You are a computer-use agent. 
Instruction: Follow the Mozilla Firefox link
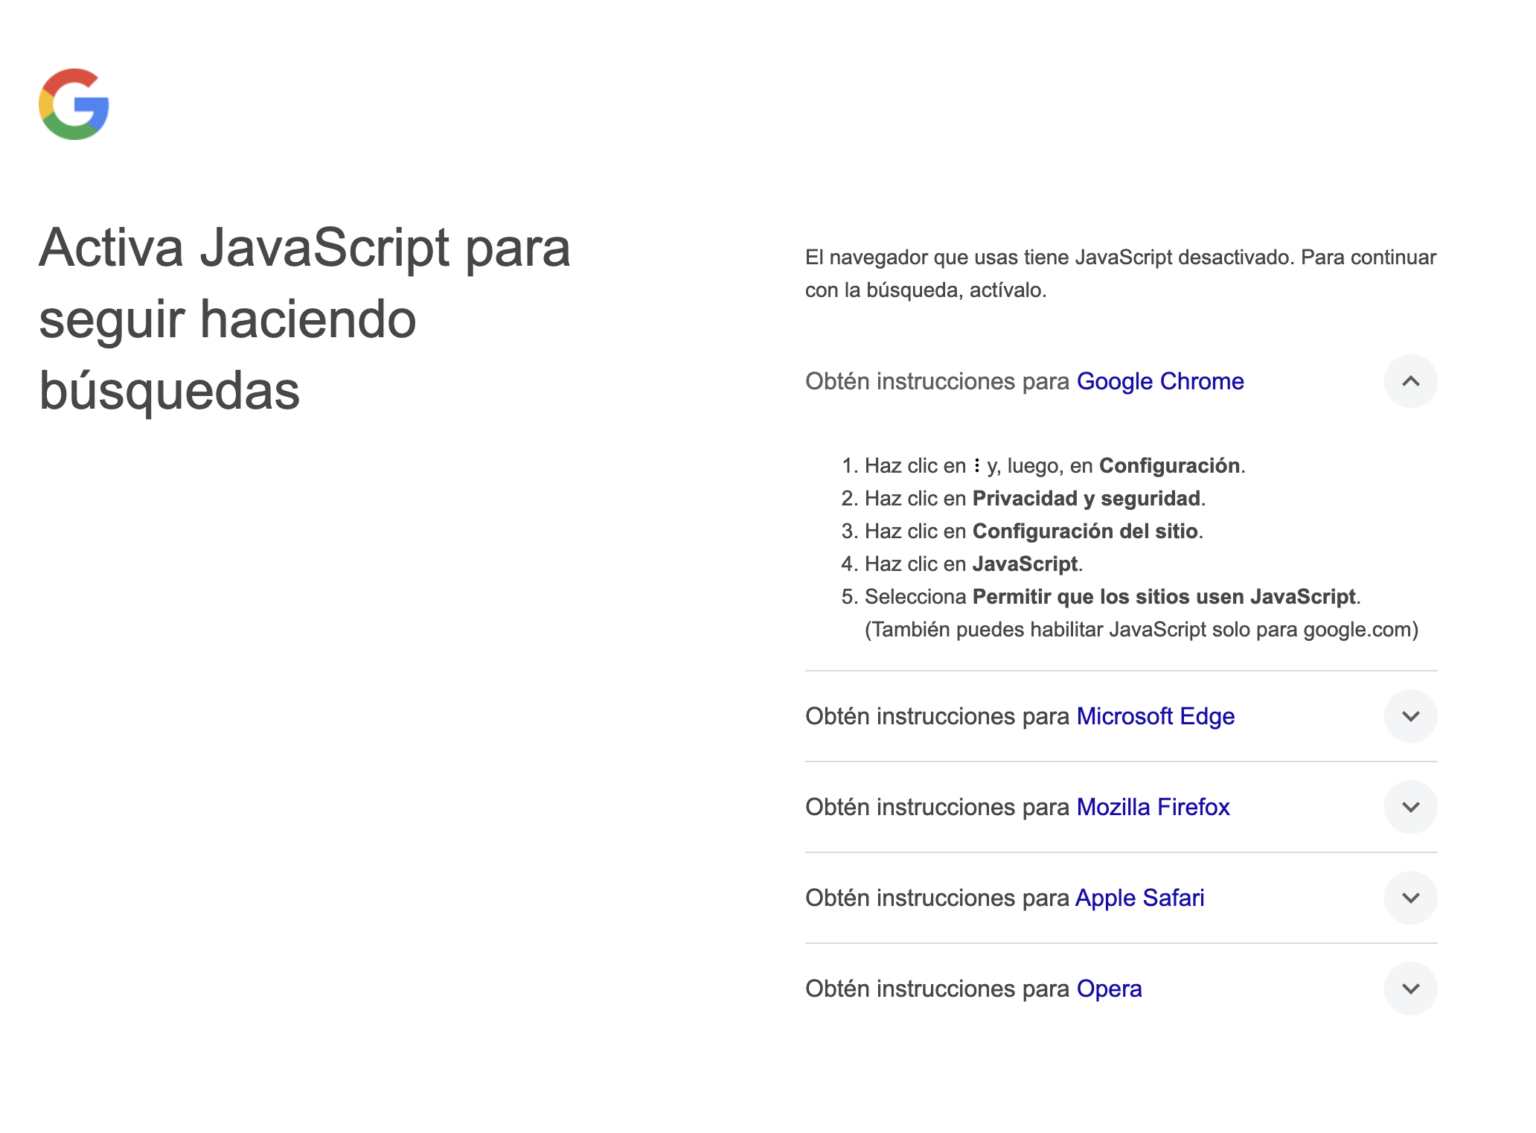(1153, 807)
